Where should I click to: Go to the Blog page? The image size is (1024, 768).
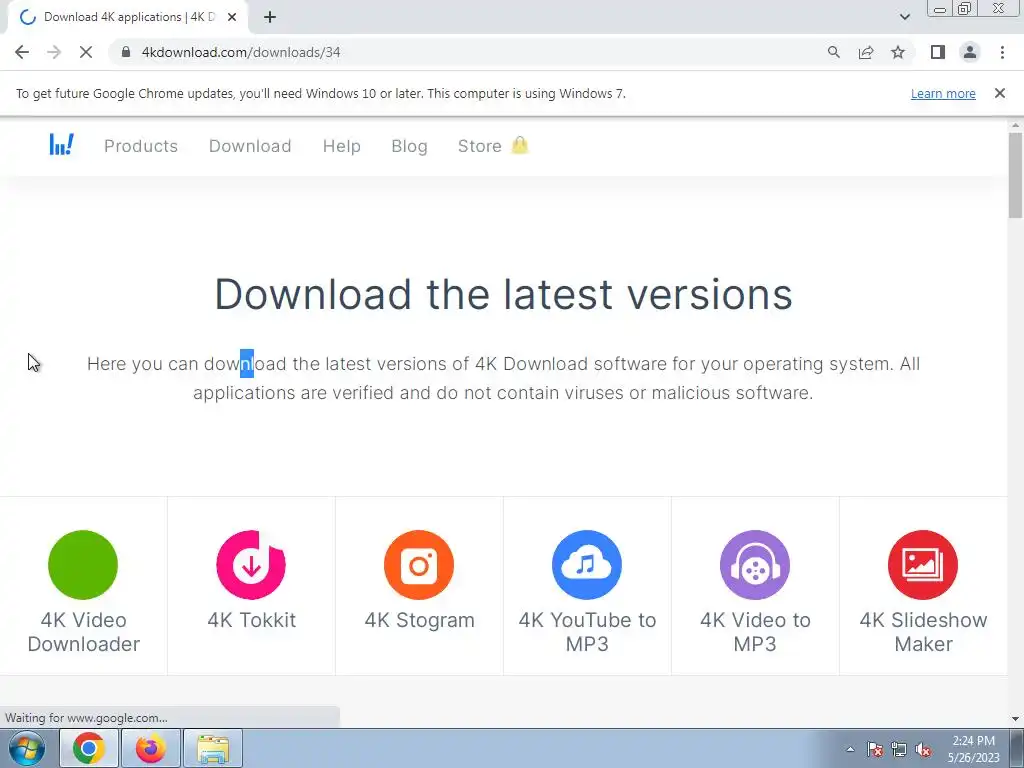pos(409,146)
